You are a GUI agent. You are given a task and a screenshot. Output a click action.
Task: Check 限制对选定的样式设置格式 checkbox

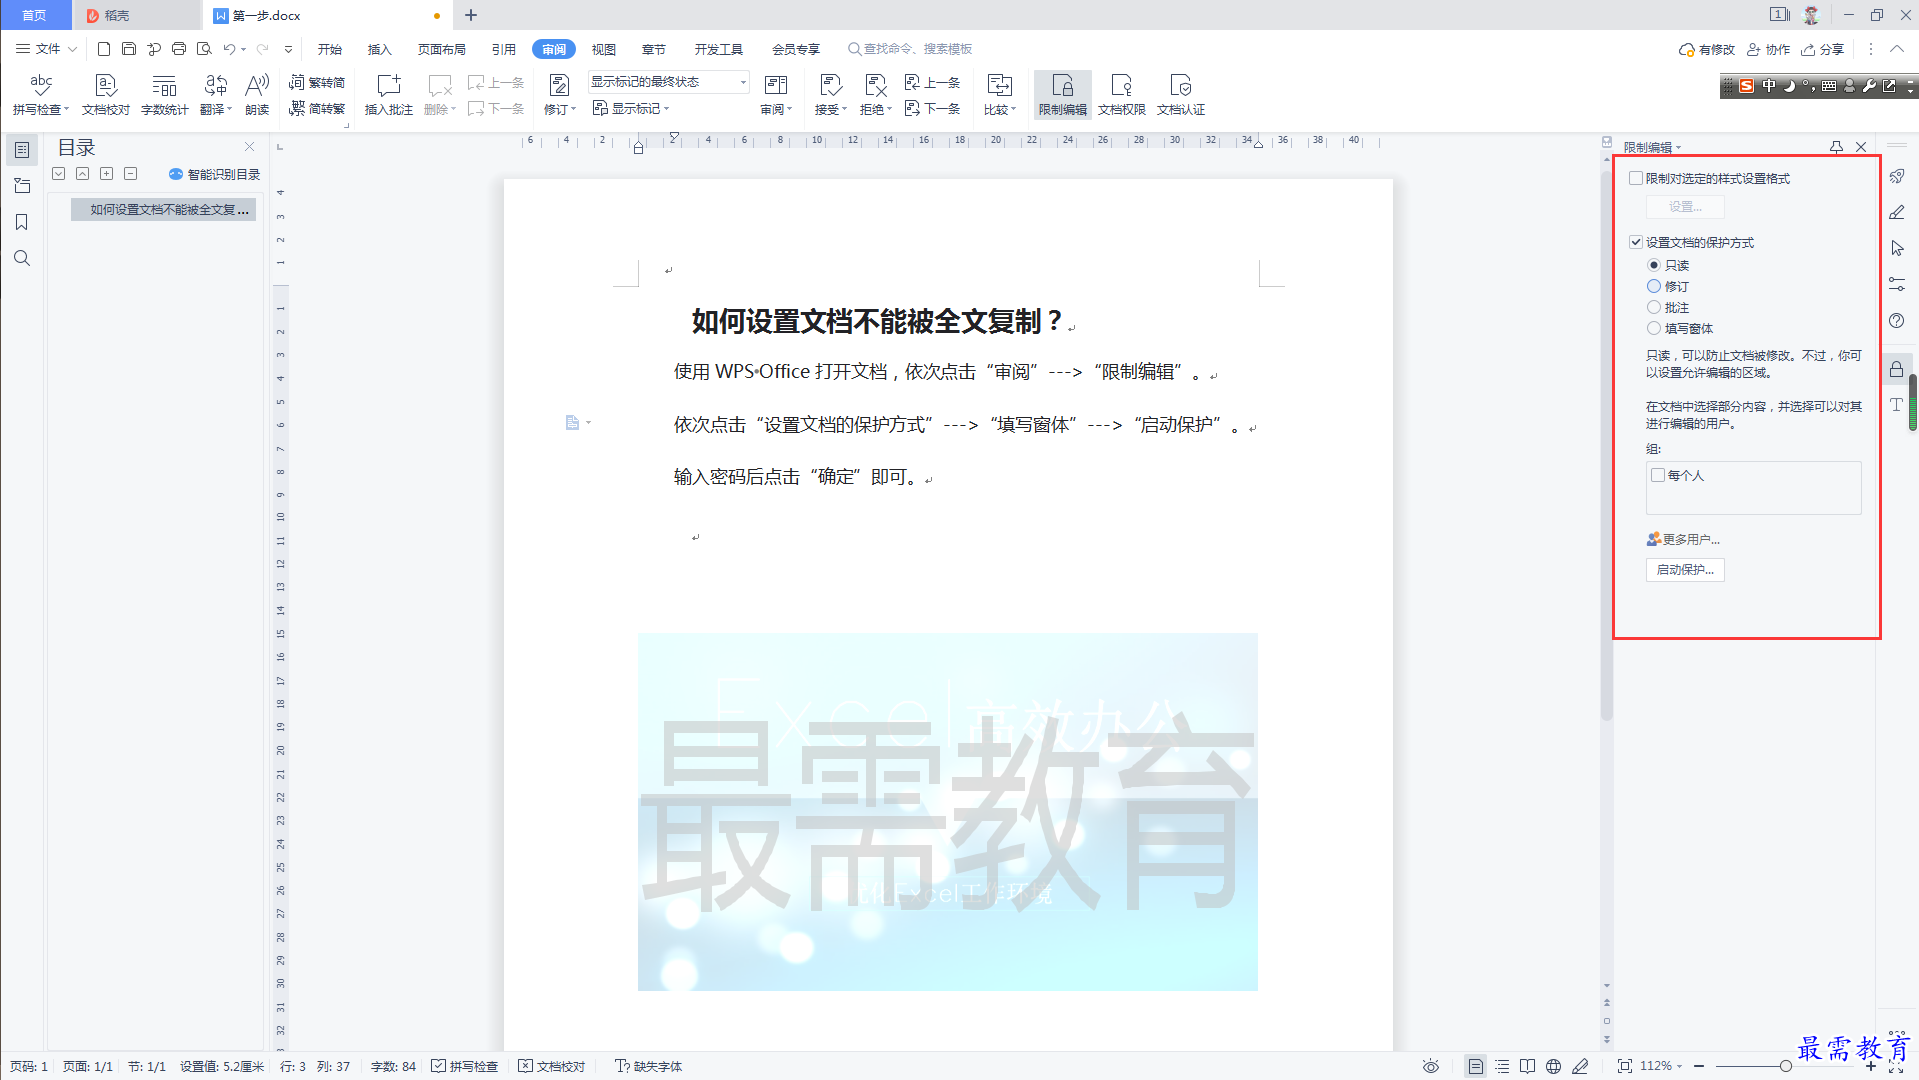tap(1636, 178)
